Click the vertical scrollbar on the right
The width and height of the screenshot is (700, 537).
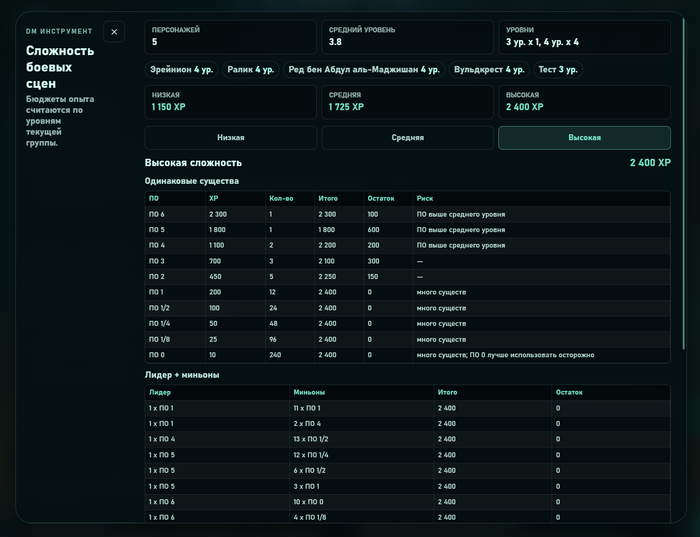pyautogui.click(x=683, y=183)
